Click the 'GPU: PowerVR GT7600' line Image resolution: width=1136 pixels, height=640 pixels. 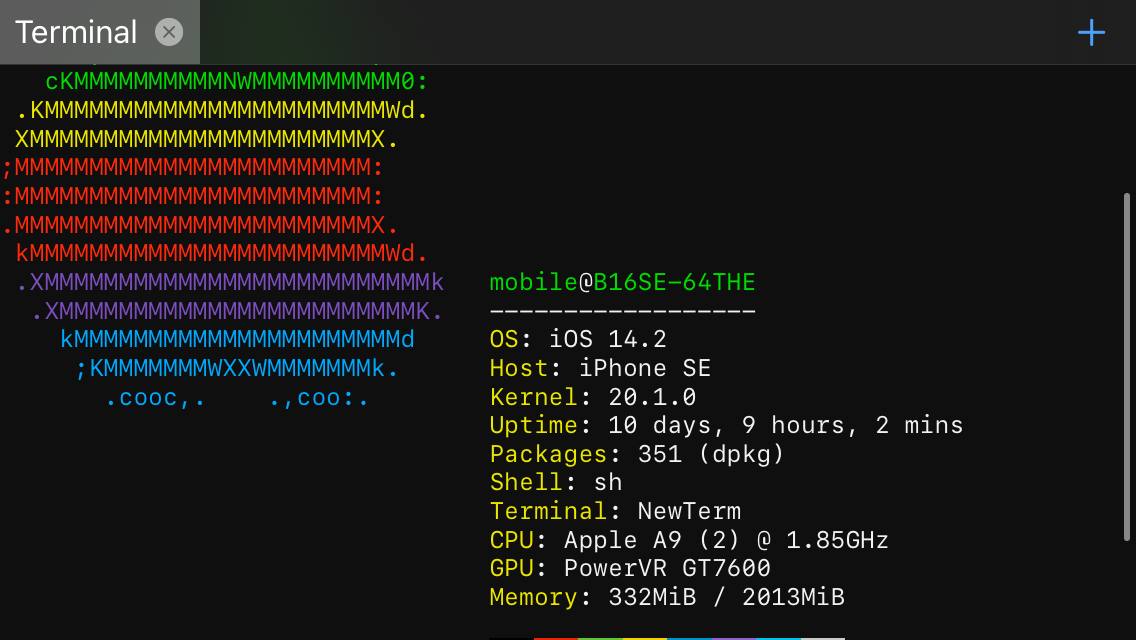click(630, 568)
